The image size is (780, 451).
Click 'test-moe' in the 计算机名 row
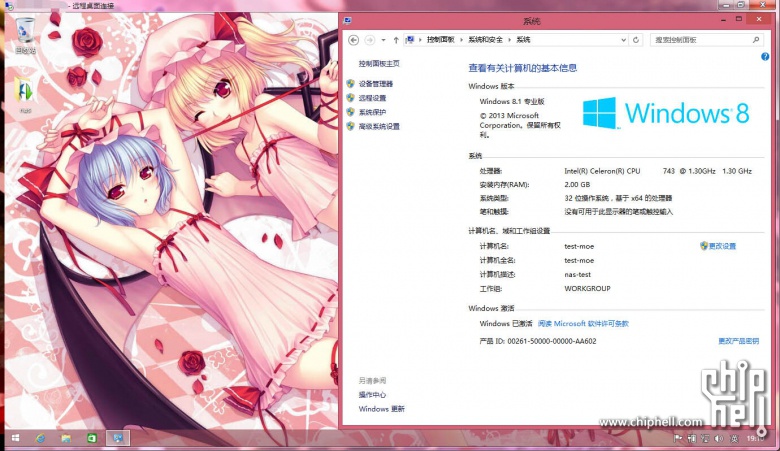(x=579, y=246)
